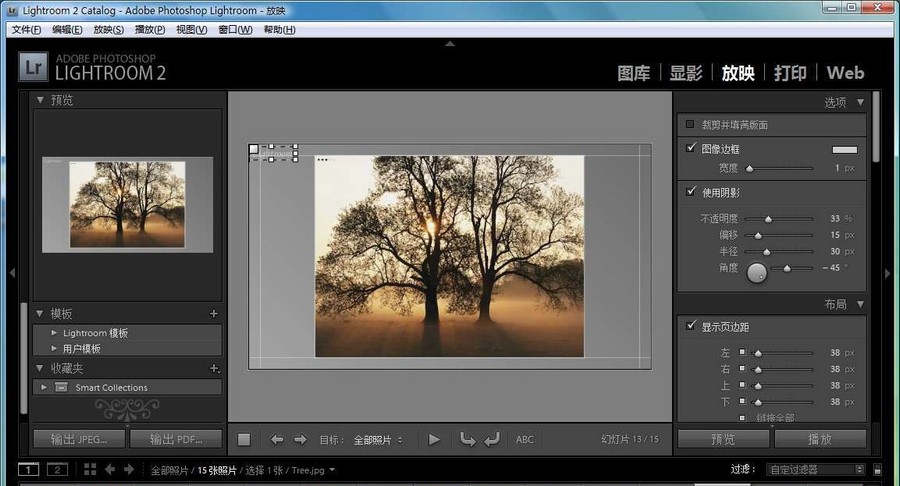Click the plus icon beside 收藏夹 panel
The image size is (900, 486).
tap(213, 368)
